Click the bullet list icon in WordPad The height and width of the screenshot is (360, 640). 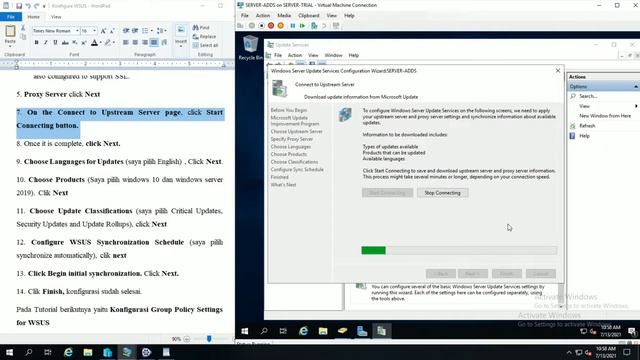pos(145,31)
